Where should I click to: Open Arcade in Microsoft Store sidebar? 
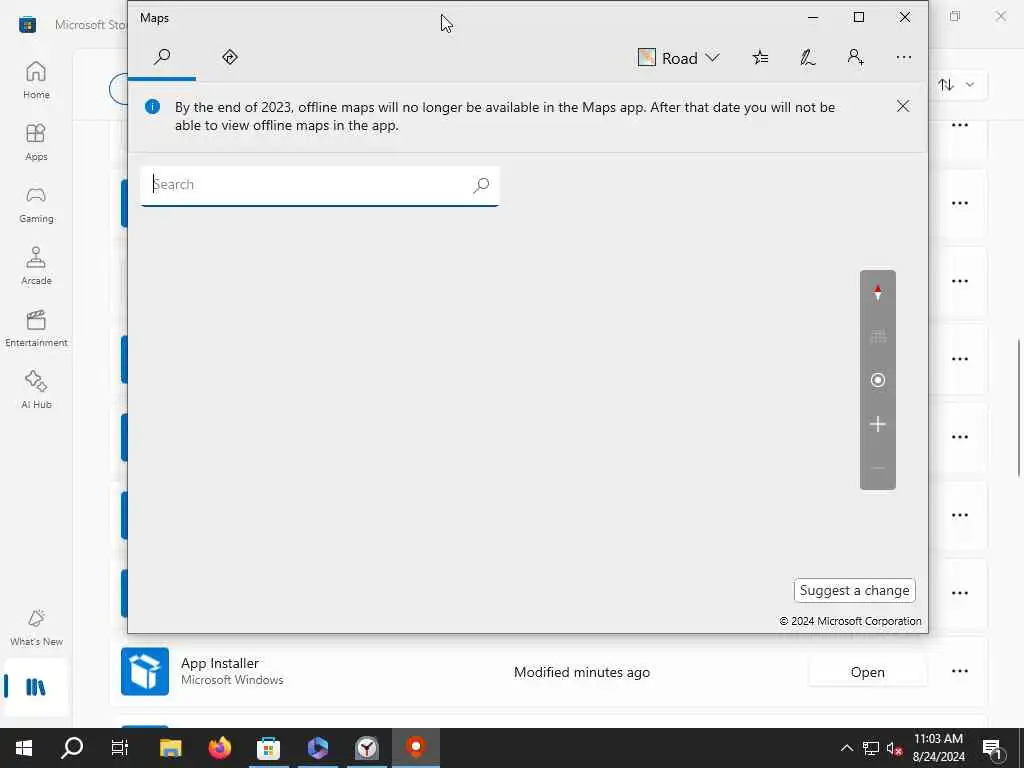tap(36, 266)
